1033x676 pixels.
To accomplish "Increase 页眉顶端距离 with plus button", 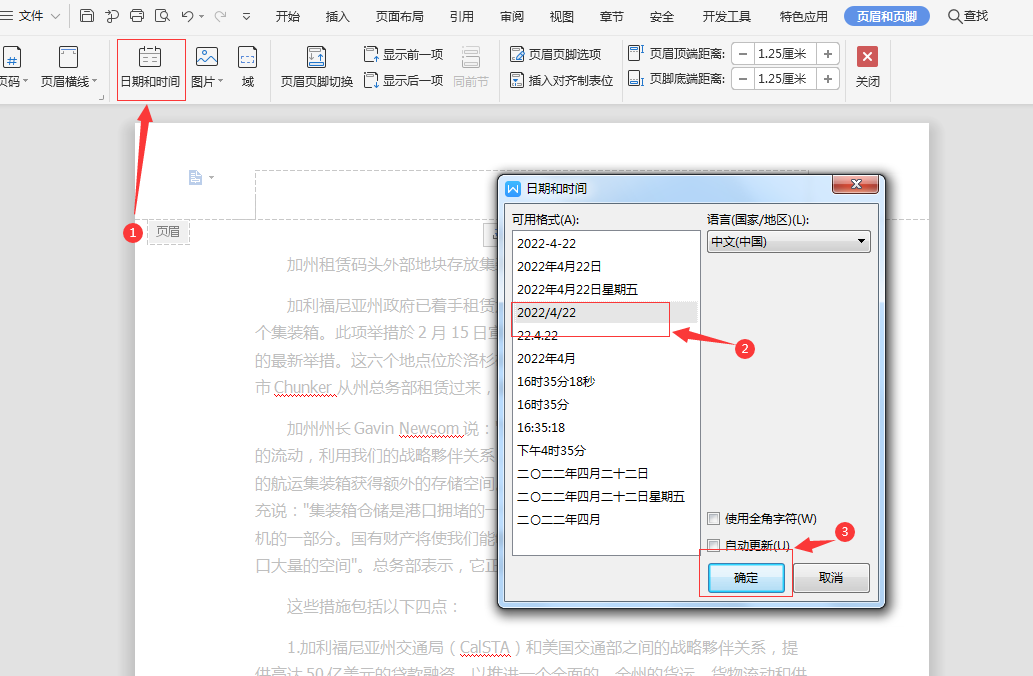I will [827, 54].
